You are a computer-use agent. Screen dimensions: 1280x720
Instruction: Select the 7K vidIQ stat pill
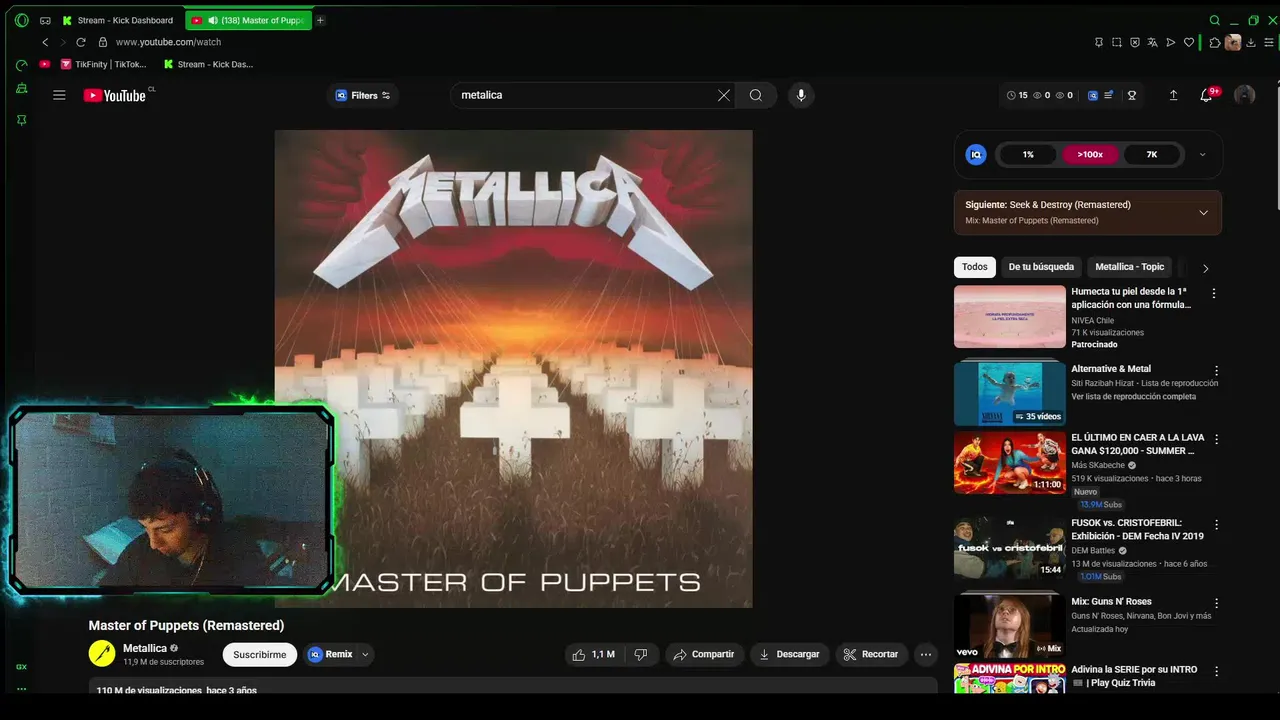pos(1152,154)
